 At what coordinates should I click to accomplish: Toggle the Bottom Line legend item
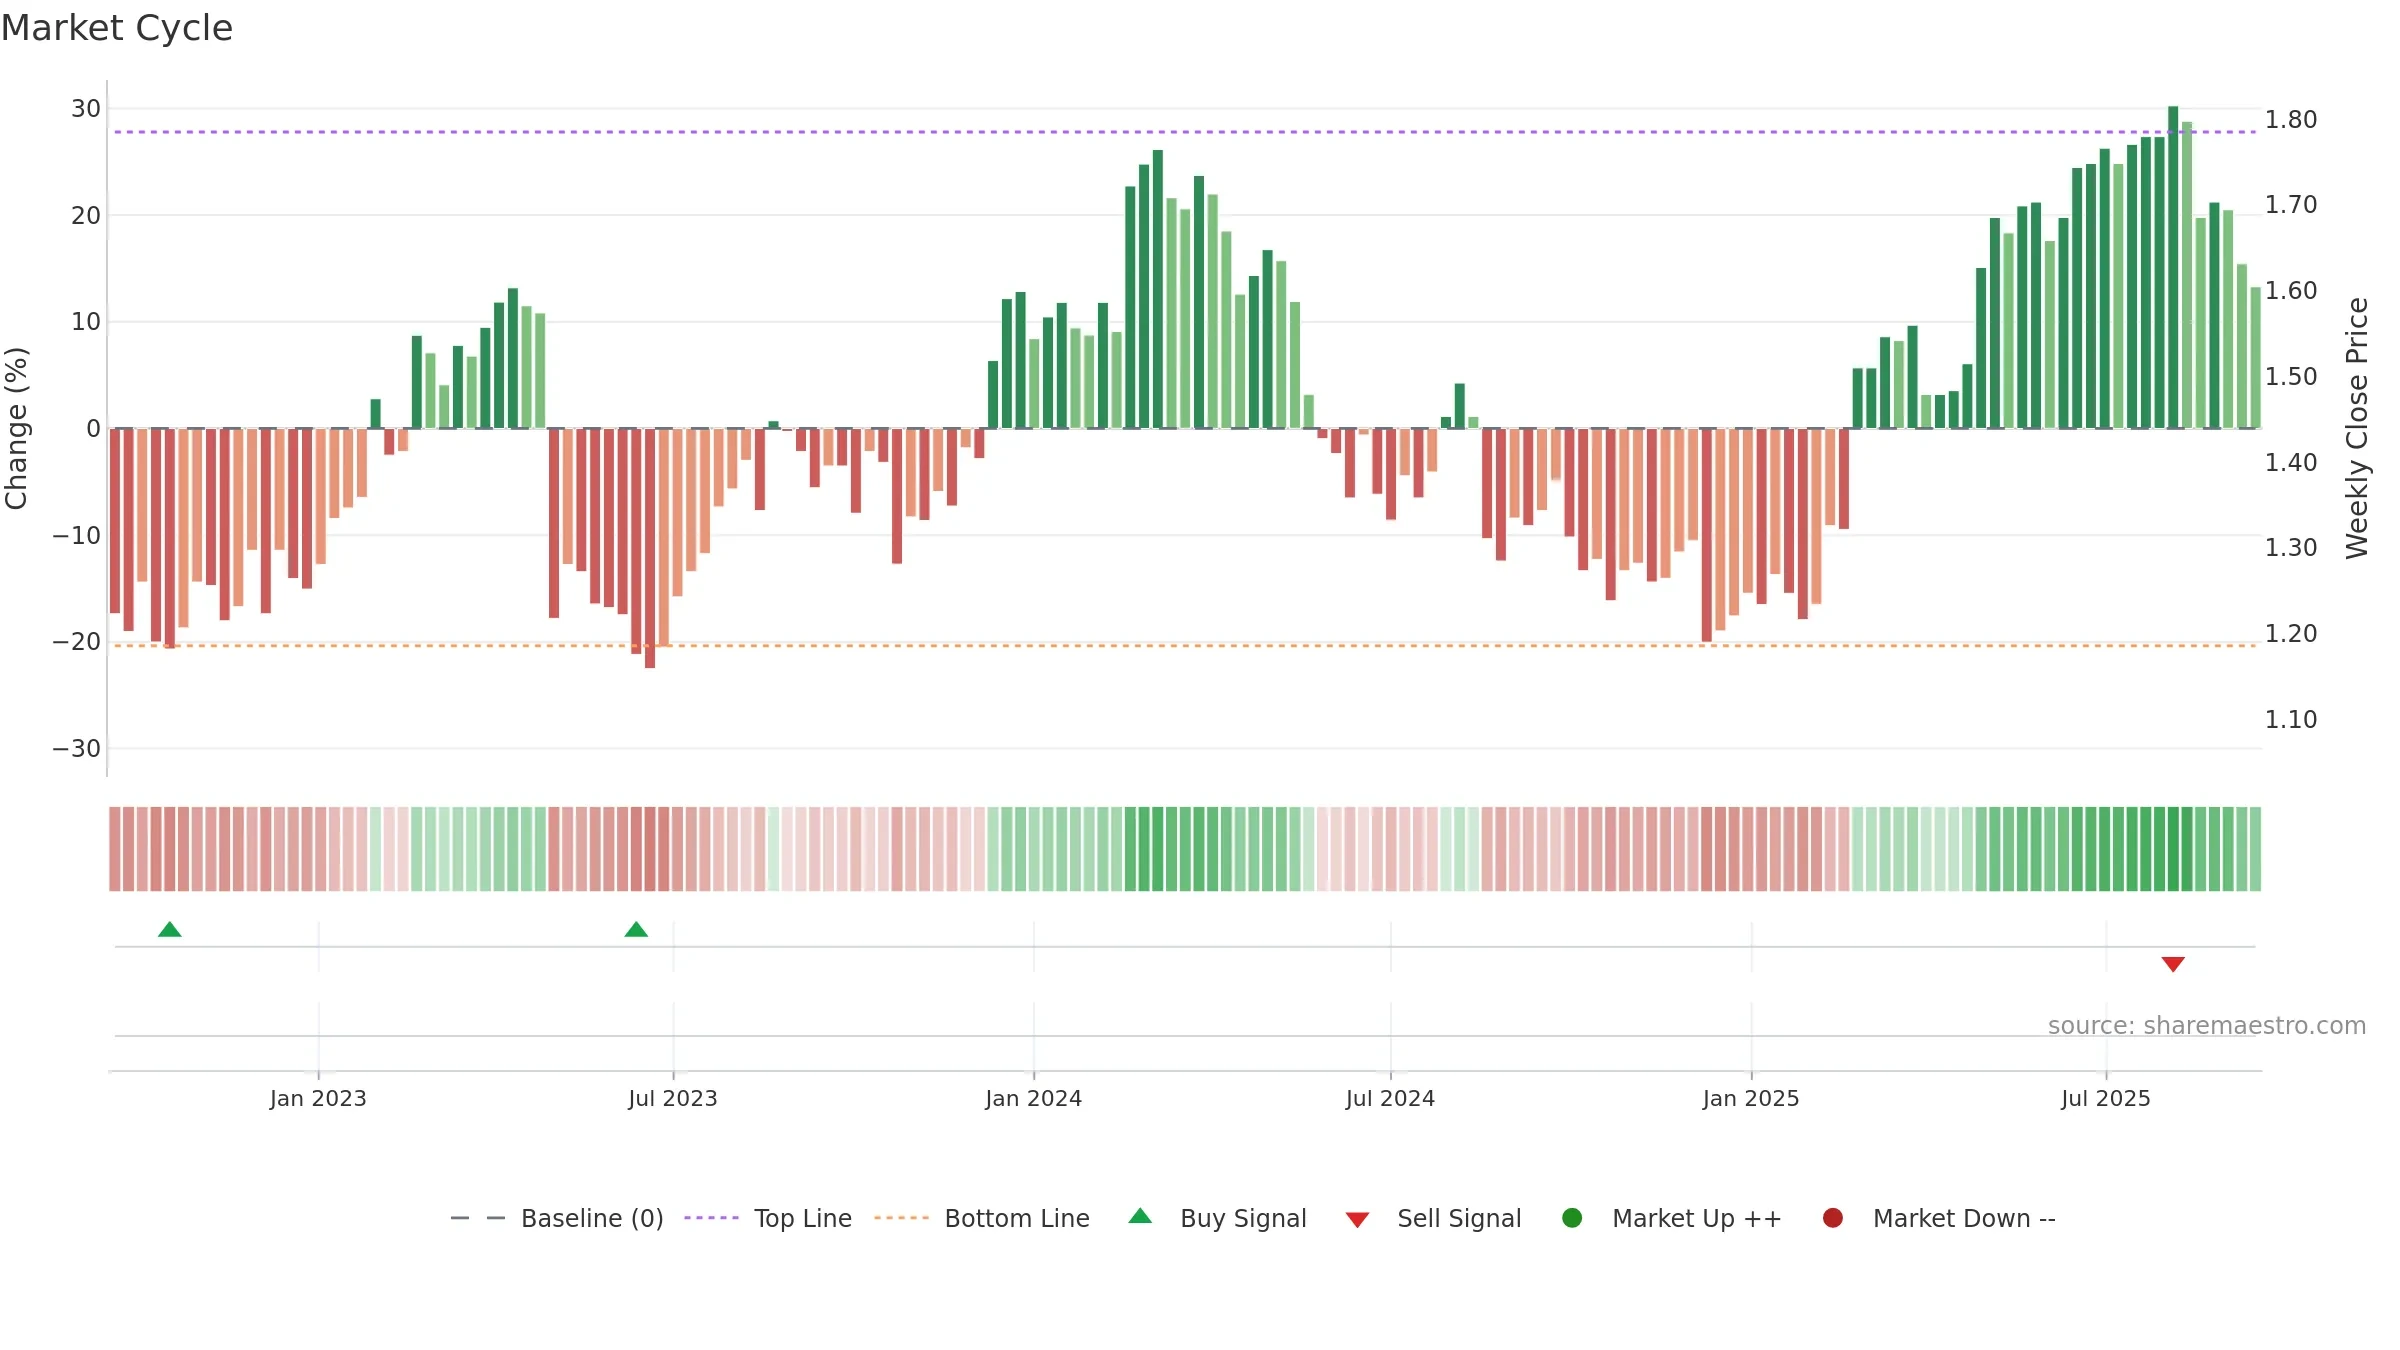click(981, 1218)
